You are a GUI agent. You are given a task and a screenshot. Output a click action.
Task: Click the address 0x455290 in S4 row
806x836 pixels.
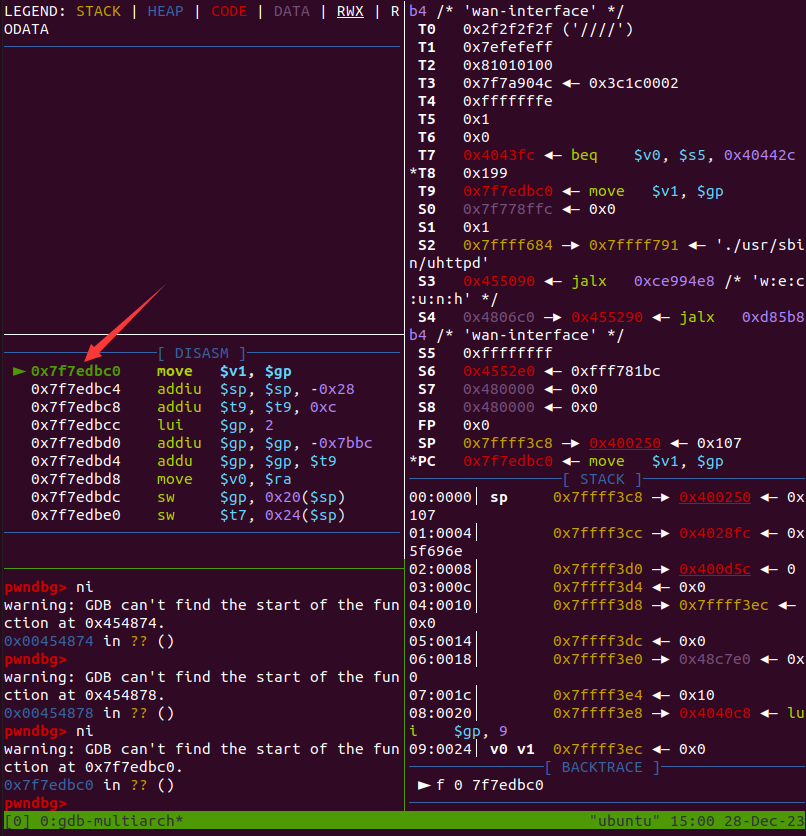click(607, 317)
